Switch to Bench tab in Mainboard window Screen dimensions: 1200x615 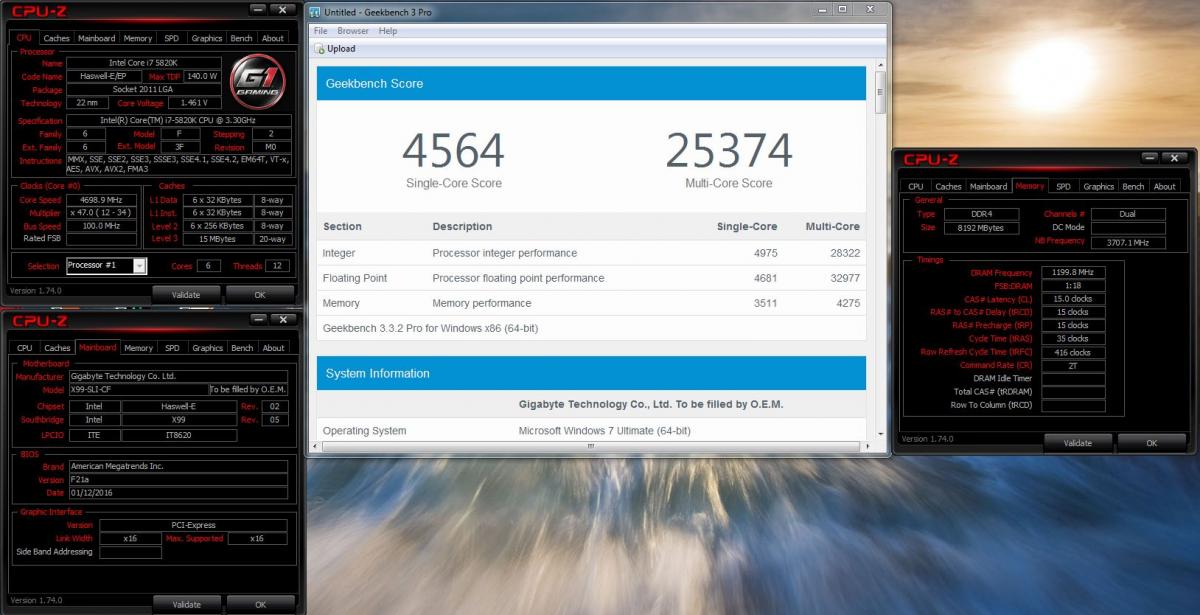pyautogui.click(x=242, y=348)
